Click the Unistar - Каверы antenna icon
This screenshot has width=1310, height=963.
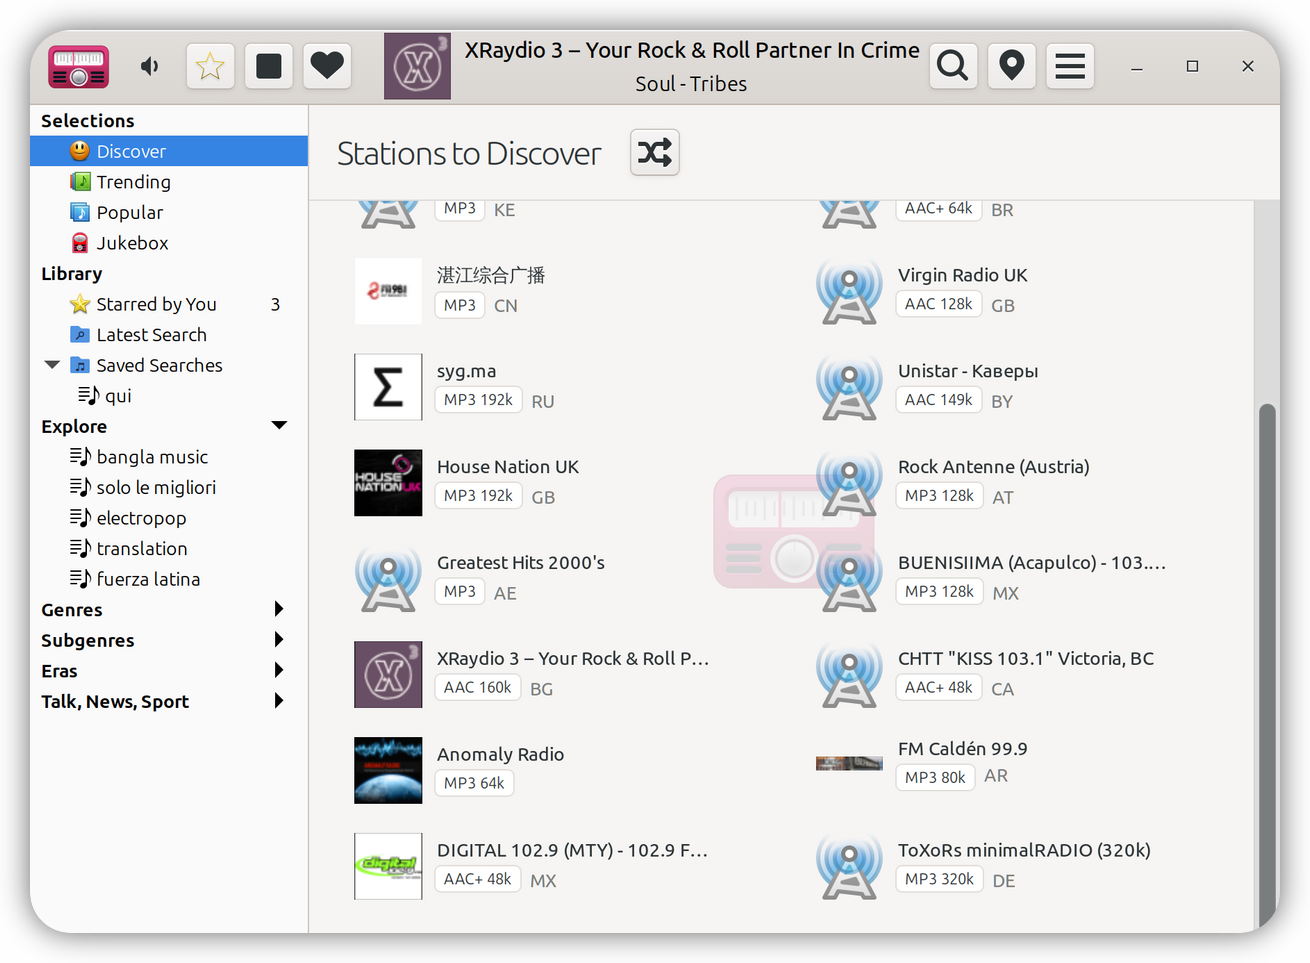coord(849,387)
